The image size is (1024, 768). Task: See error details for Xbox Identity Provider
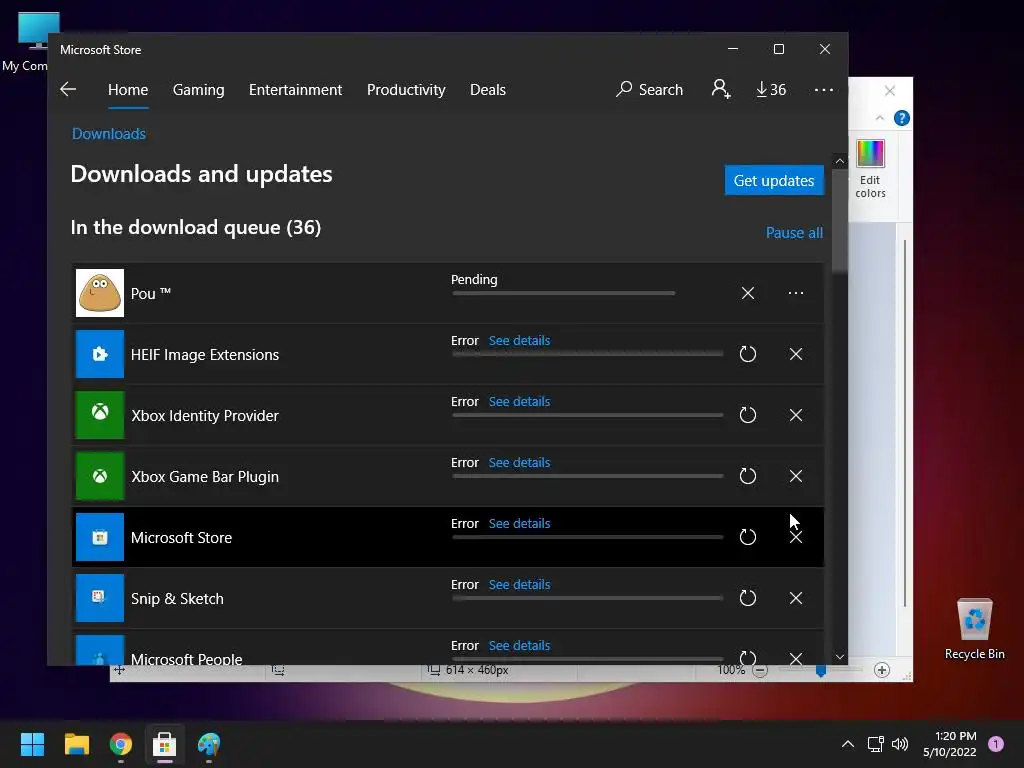[x=519, y=401]
